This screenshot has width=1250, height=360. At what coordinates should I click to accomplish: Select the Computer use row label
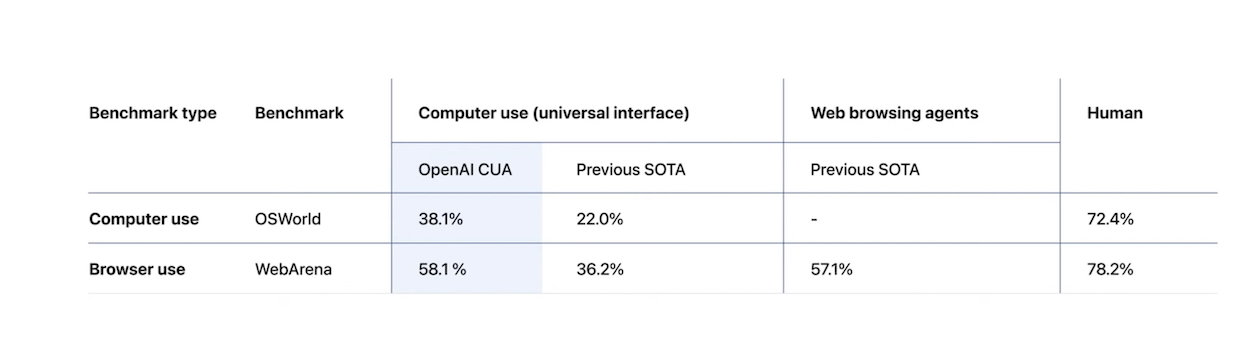point(144,219)
